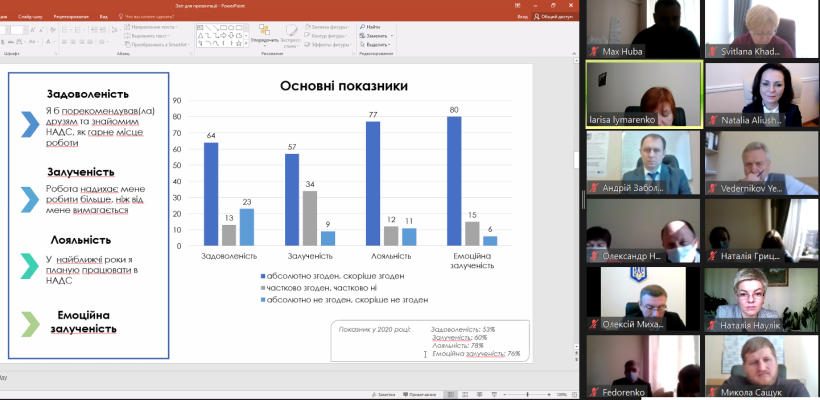Click the numbered list icon

coord(77,30)
